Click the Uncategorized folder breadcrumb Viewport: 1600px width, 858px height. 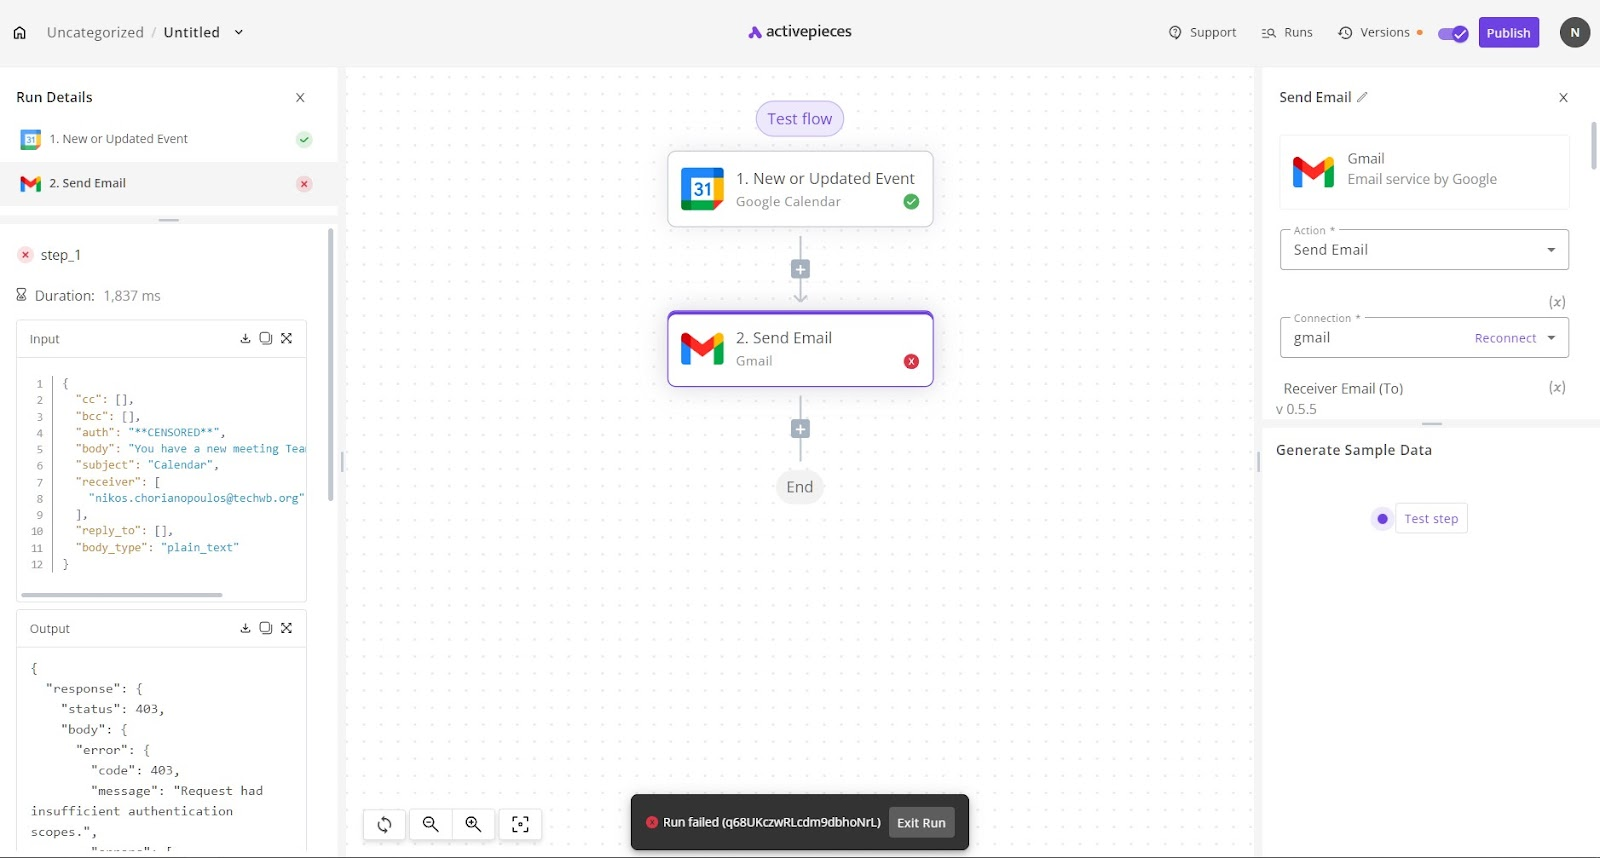[x=95, y=32]
